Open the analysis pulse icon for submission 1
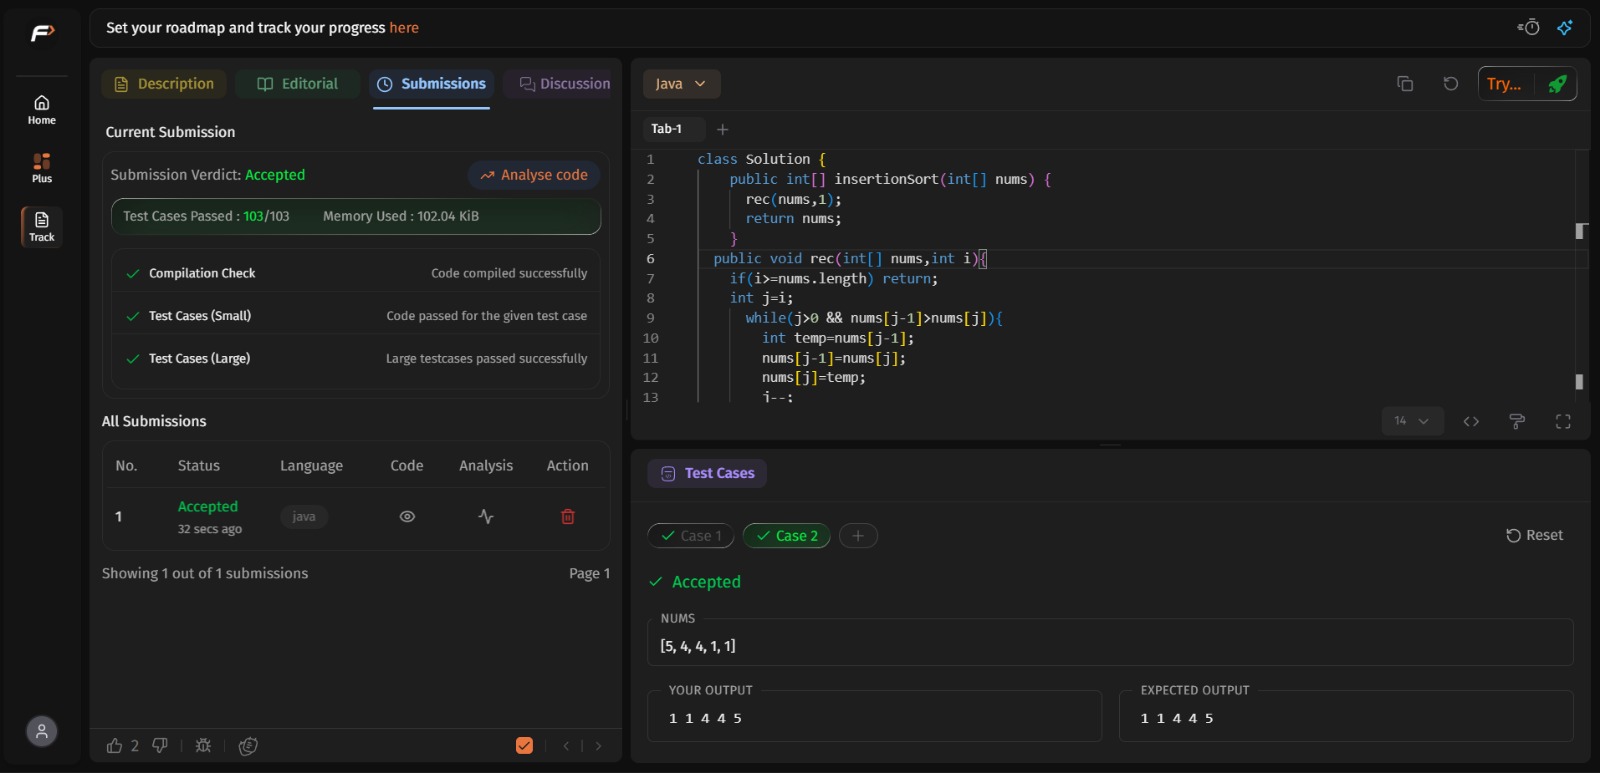This screenshot has height=773, width=1600. click(486, 517)
